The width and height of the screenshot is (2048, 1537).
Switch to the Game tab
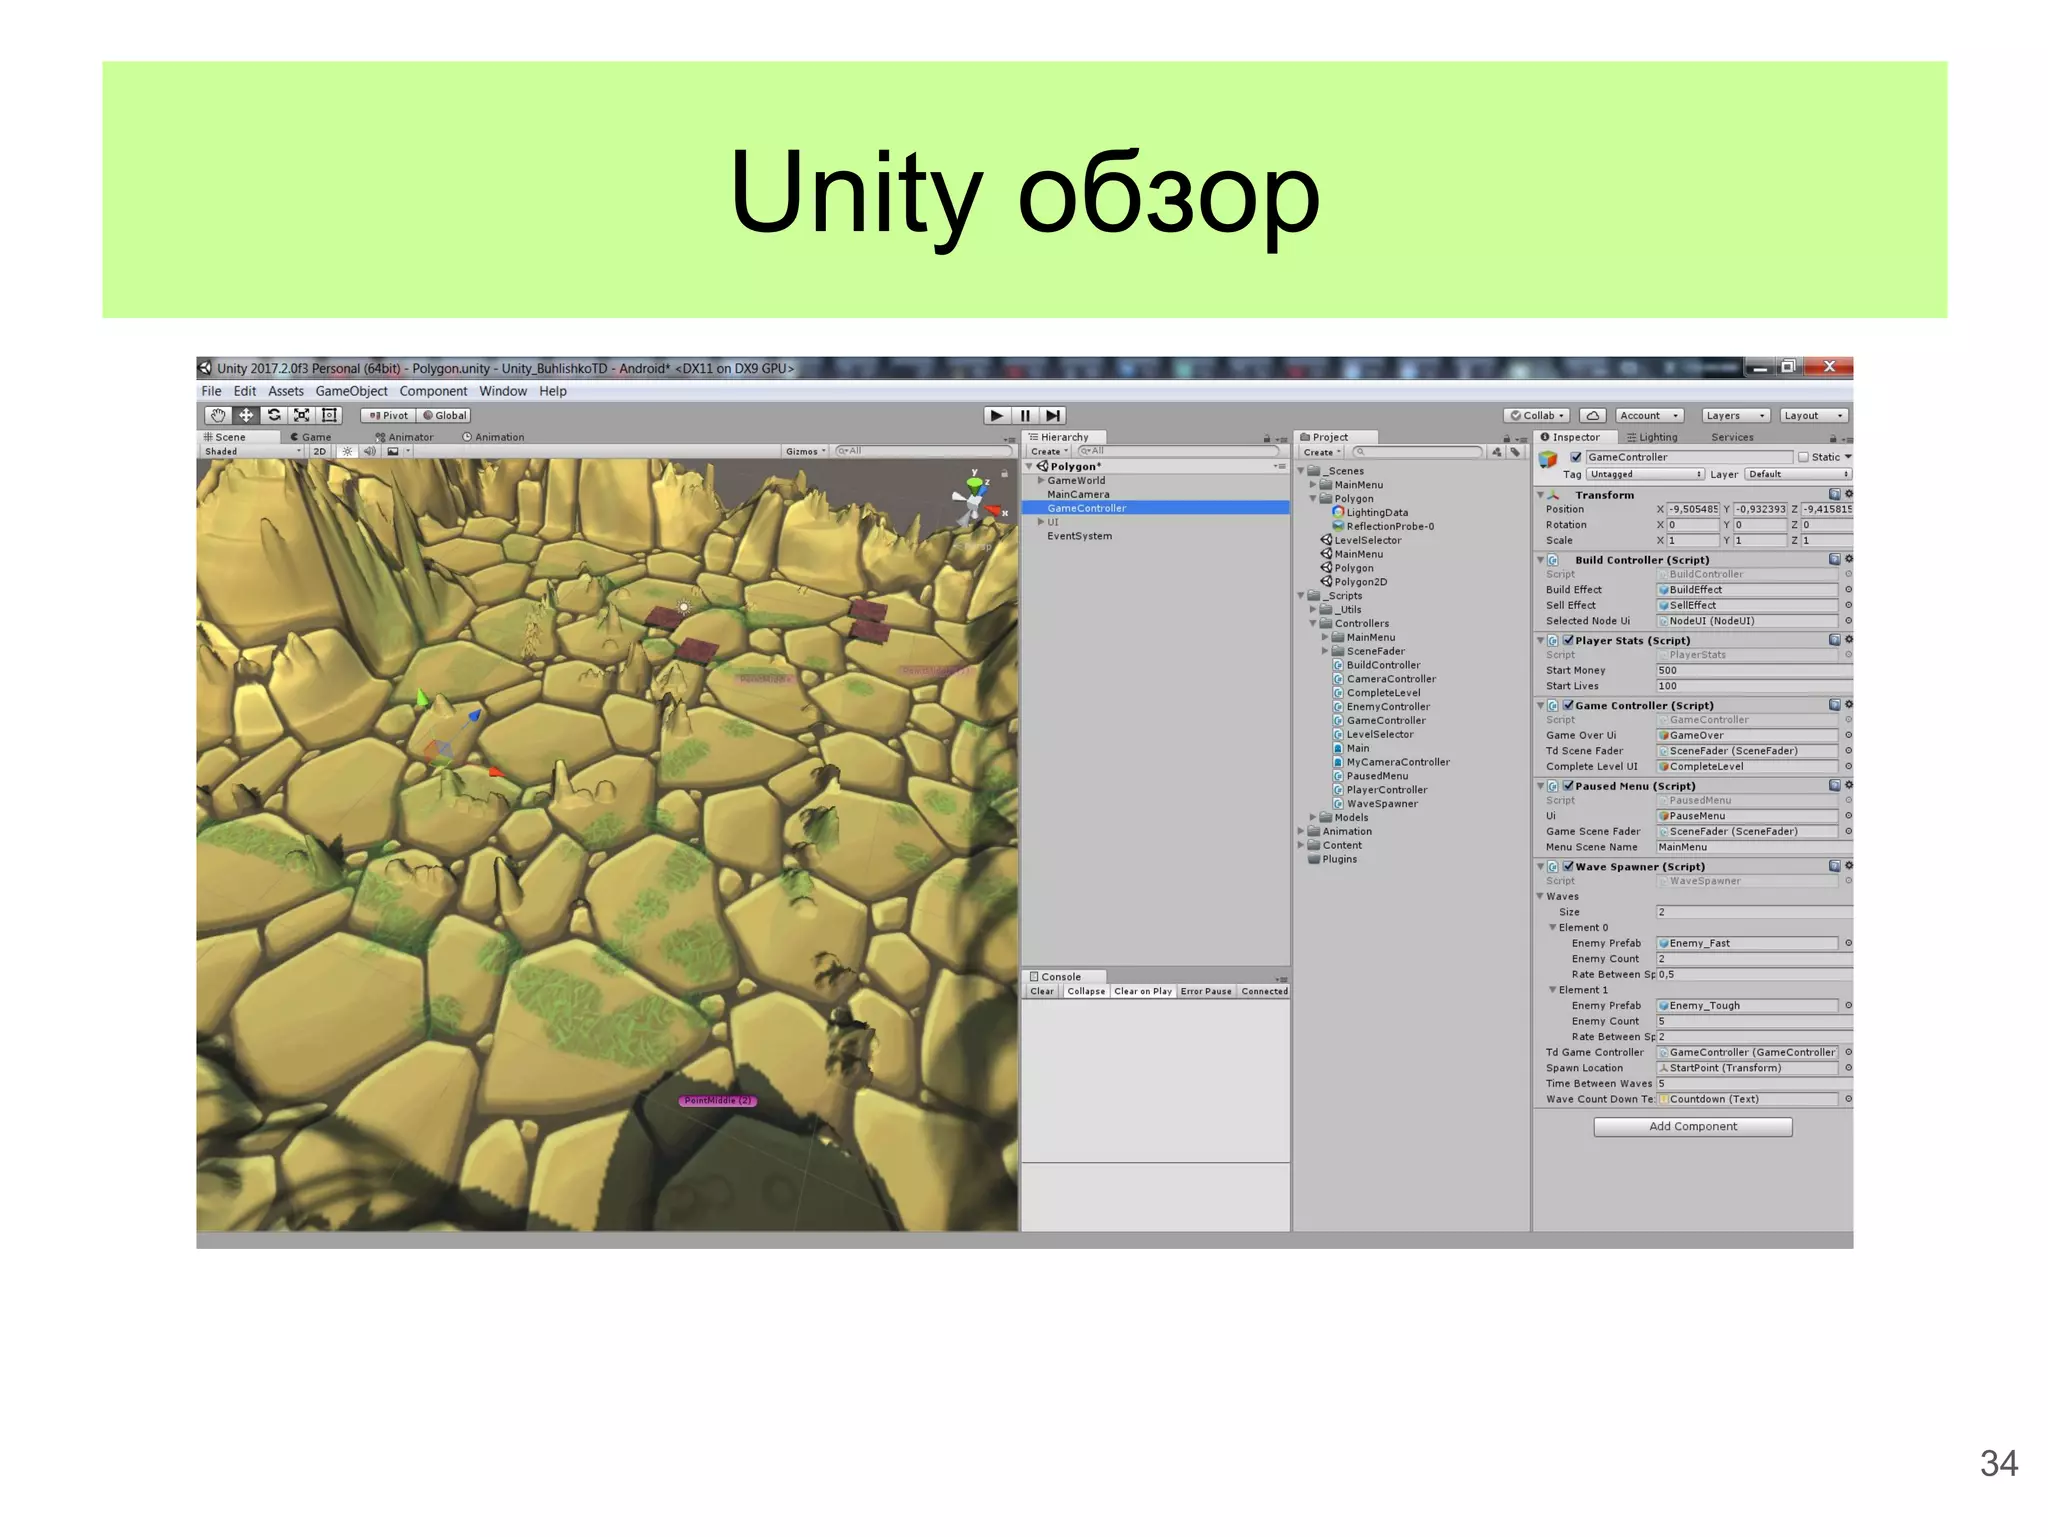click(x=310, y=437)
